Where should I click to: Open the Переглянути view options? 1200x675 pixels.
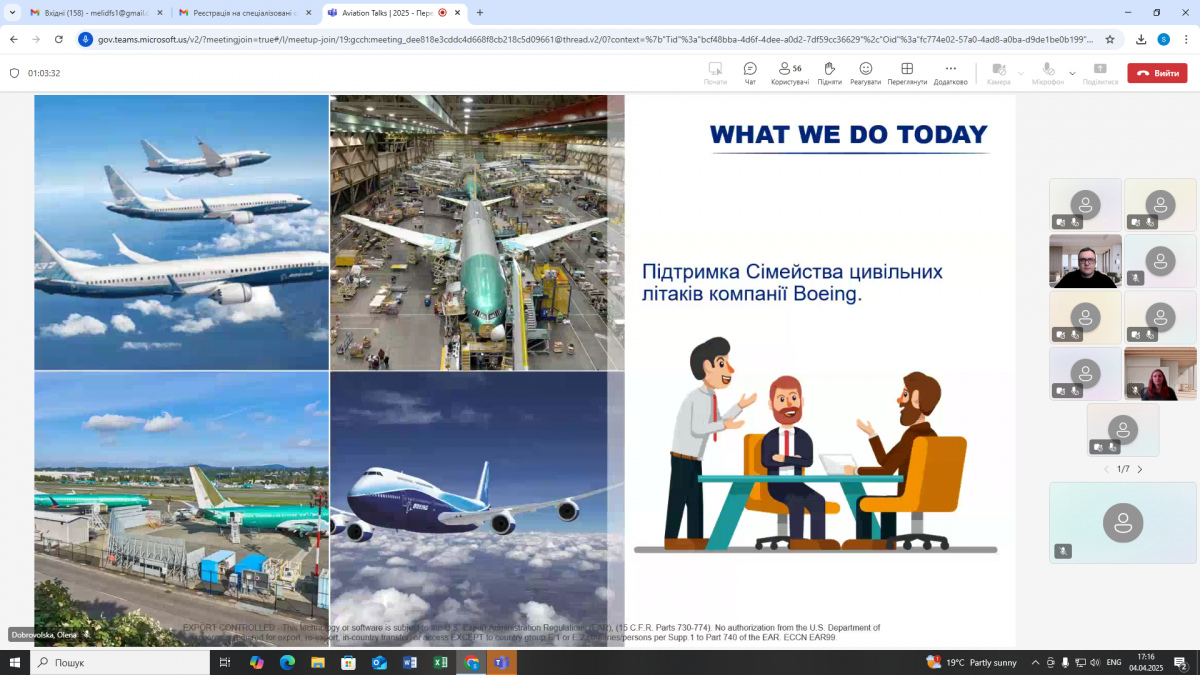click(907, 72)
